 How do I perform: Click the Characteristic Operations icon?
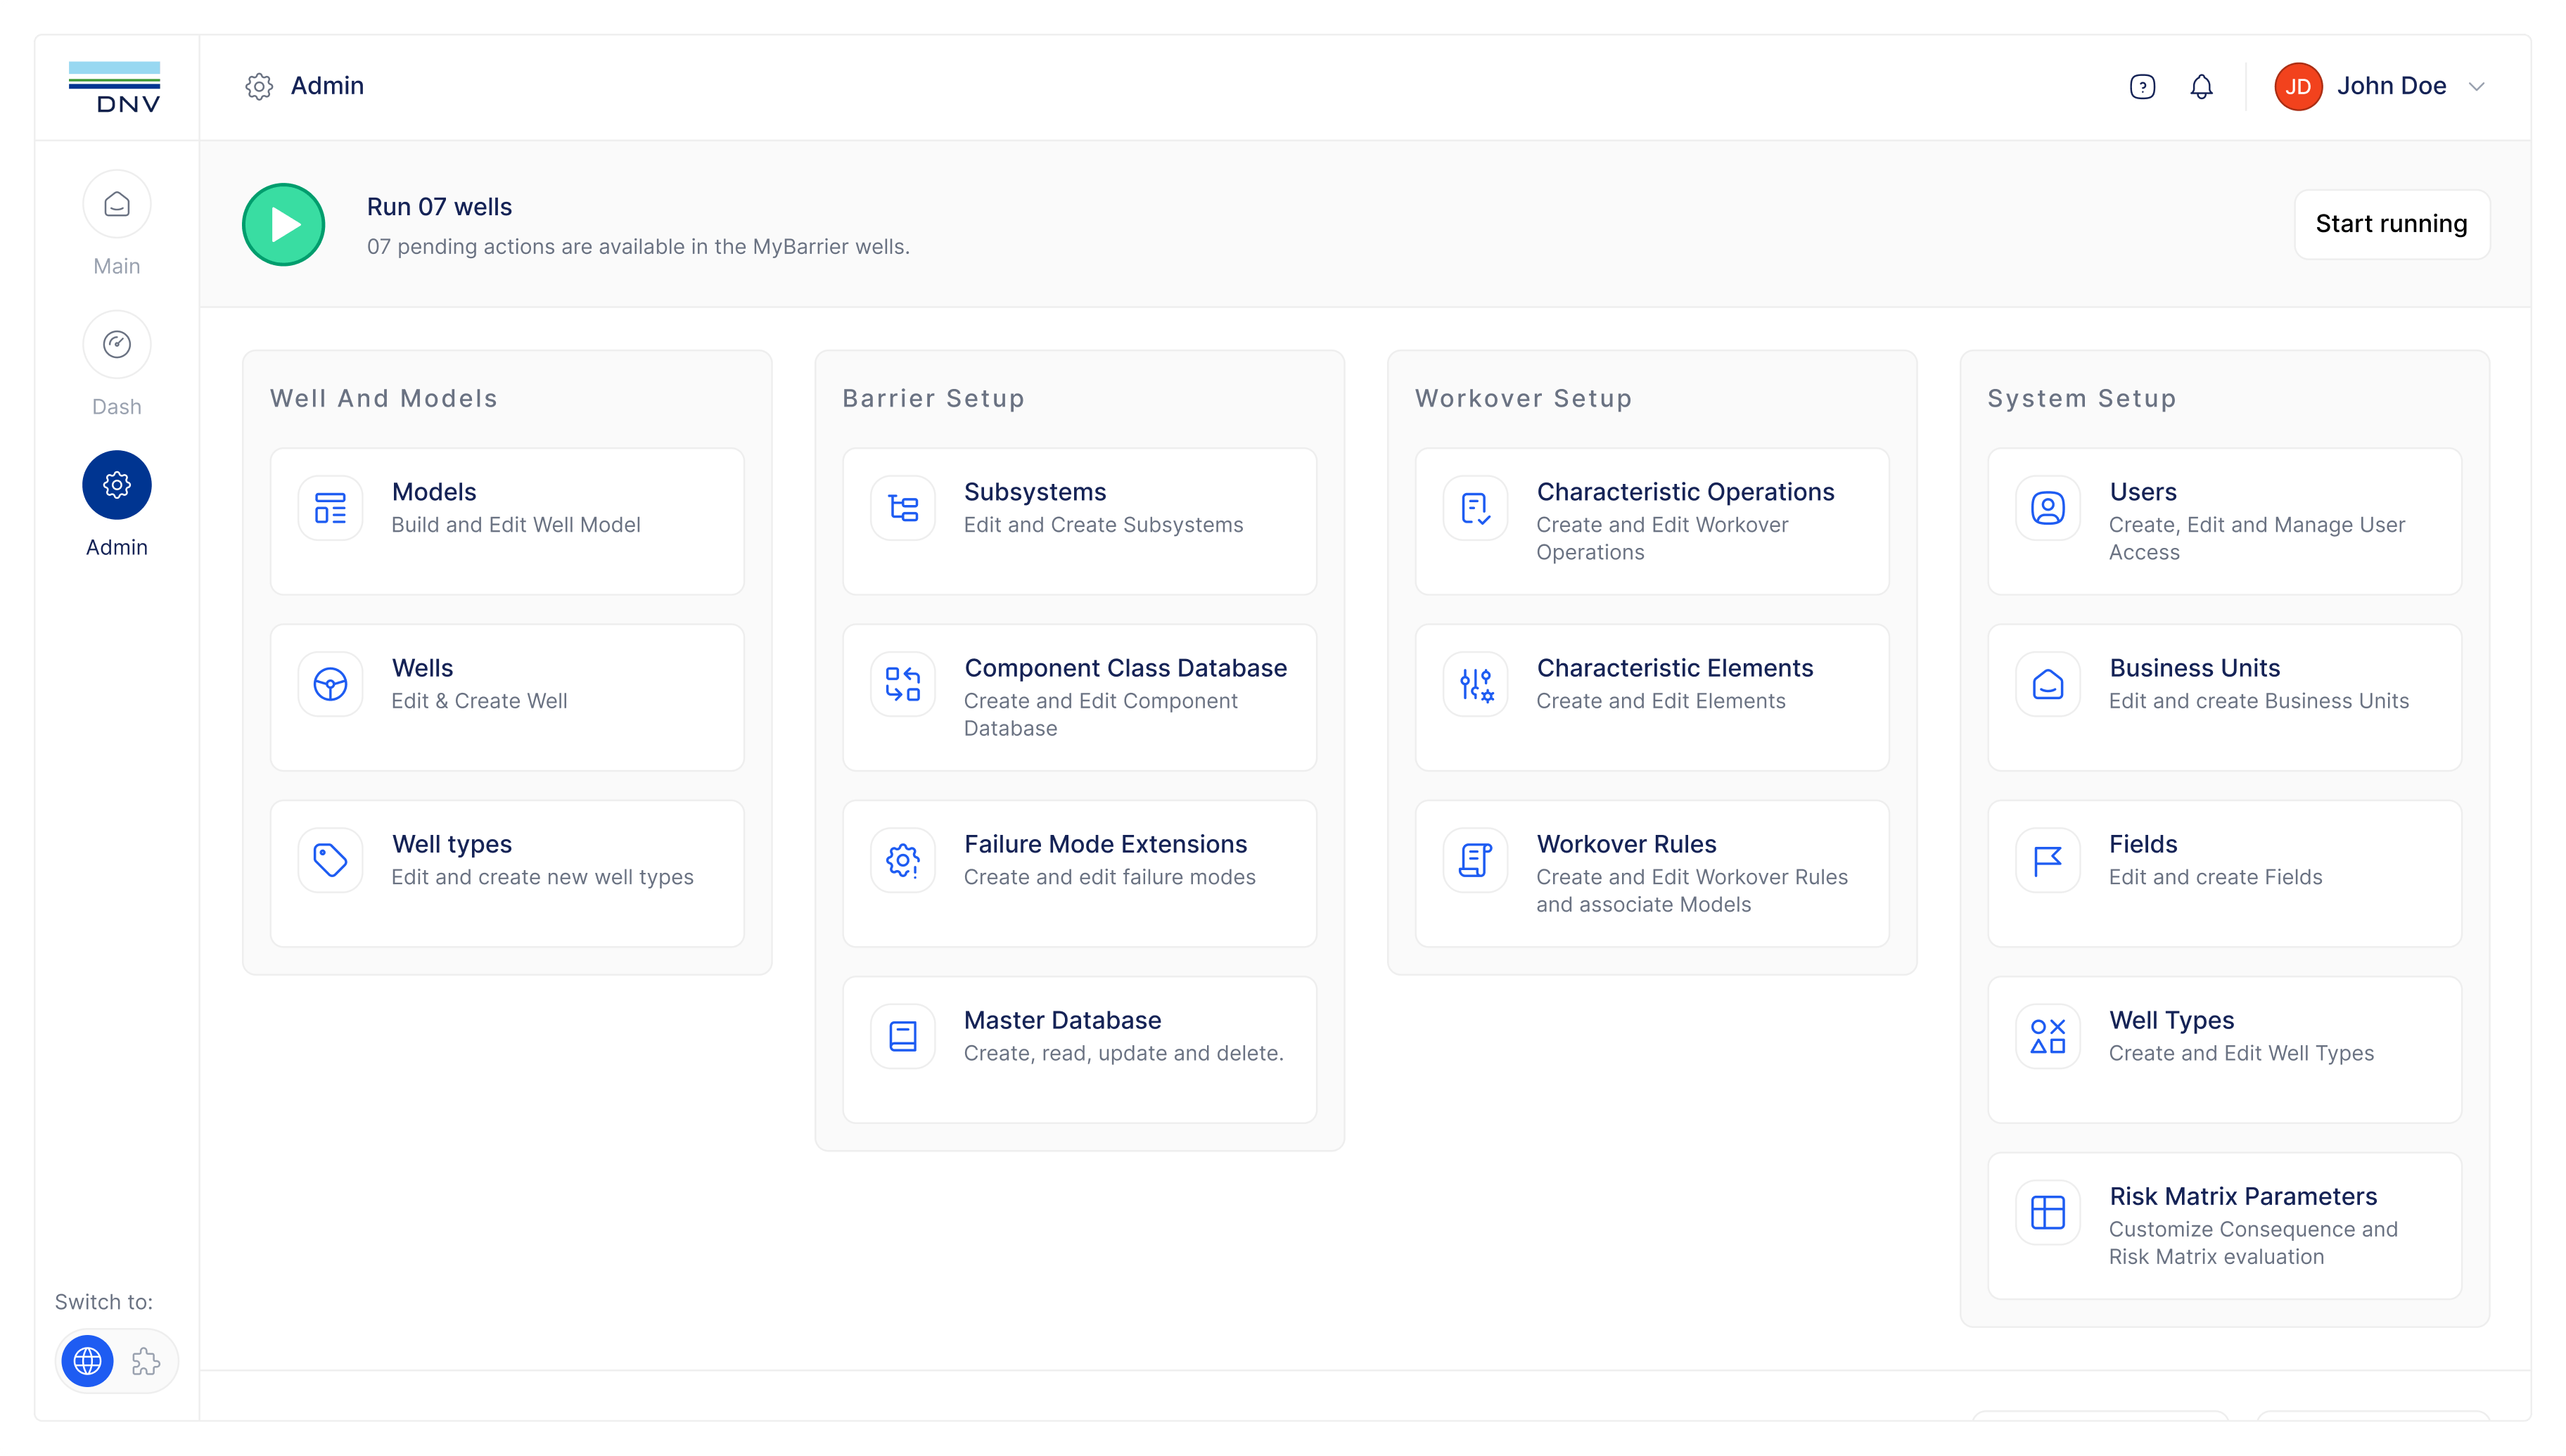(x=1475, y=508)
